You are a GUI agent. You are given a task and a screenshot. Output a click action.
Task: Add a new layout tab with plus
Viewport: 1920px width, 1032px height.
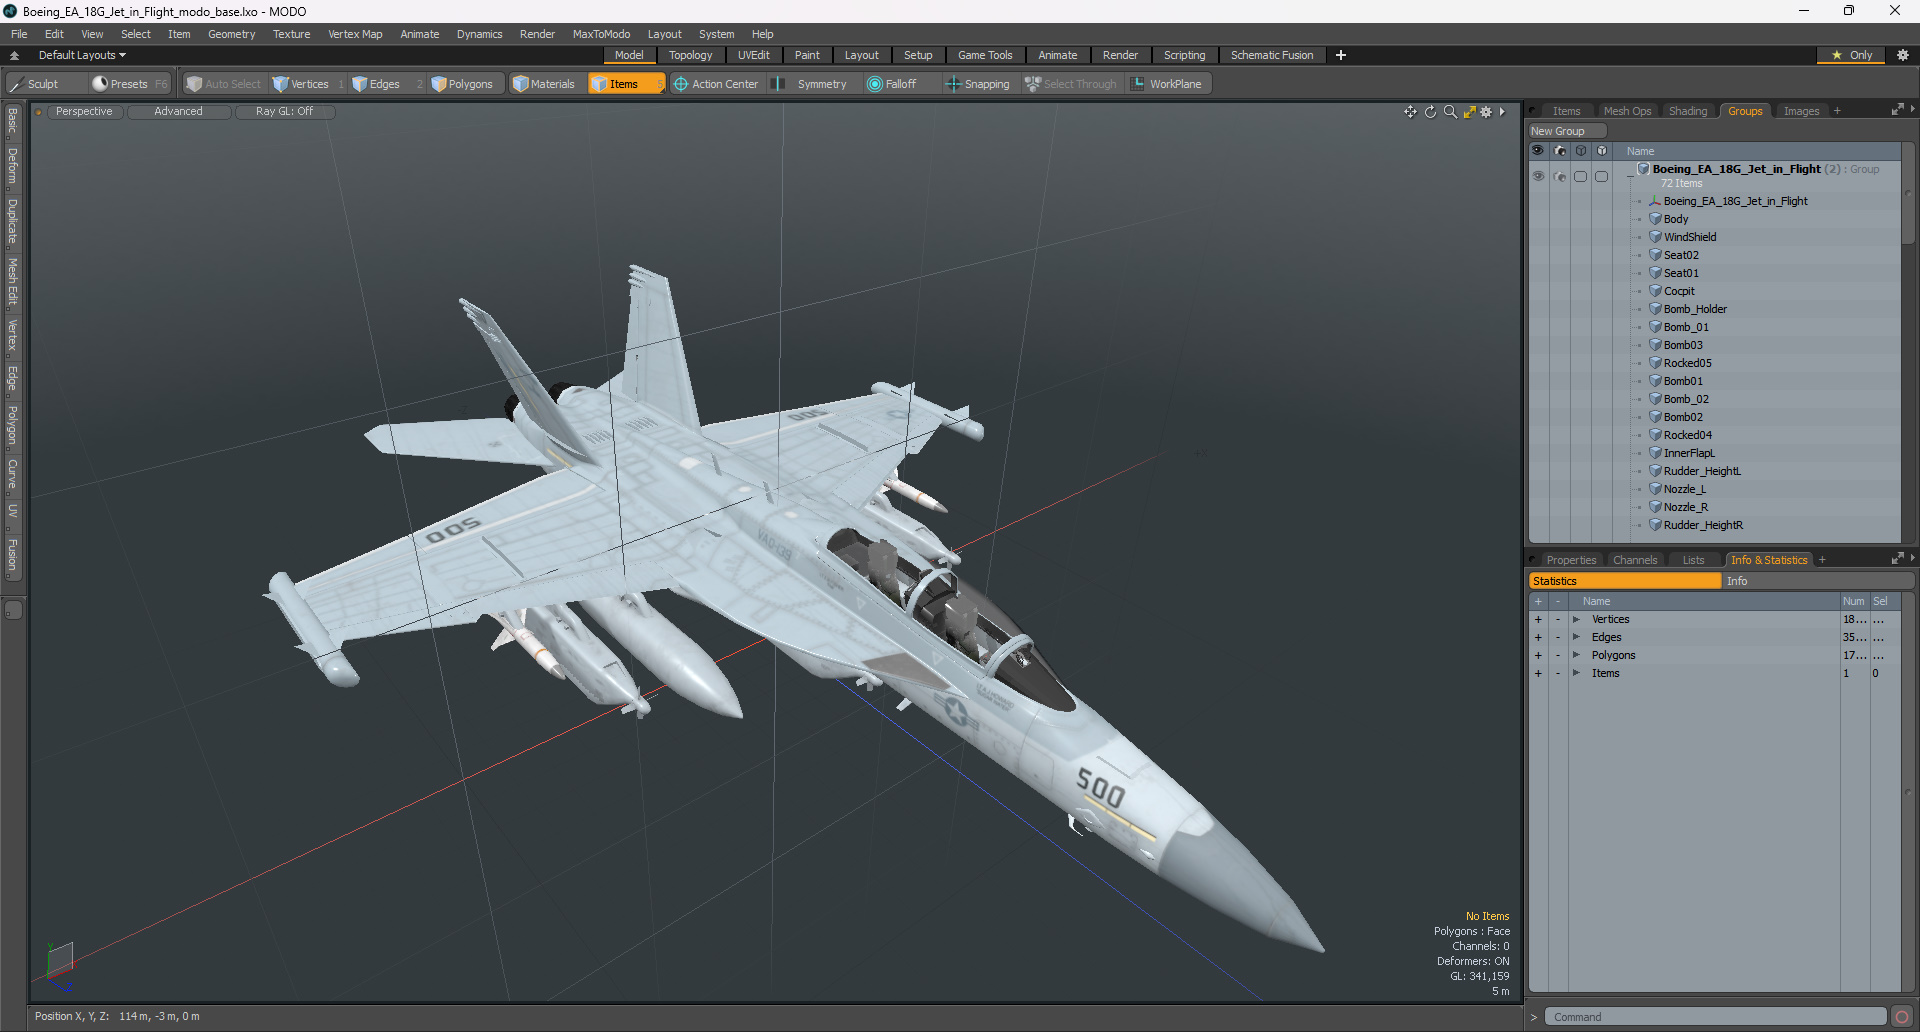point(1341,55)
